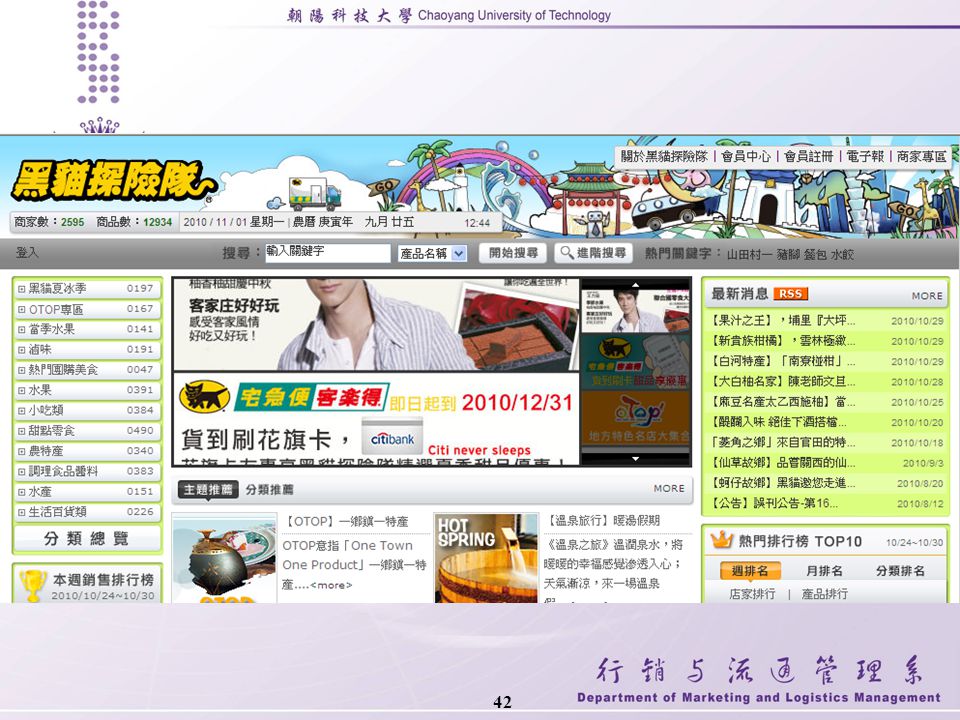Screen dimensions: 960x720
Task: Click the citibank card logo
Action: (x=392, y=436)
